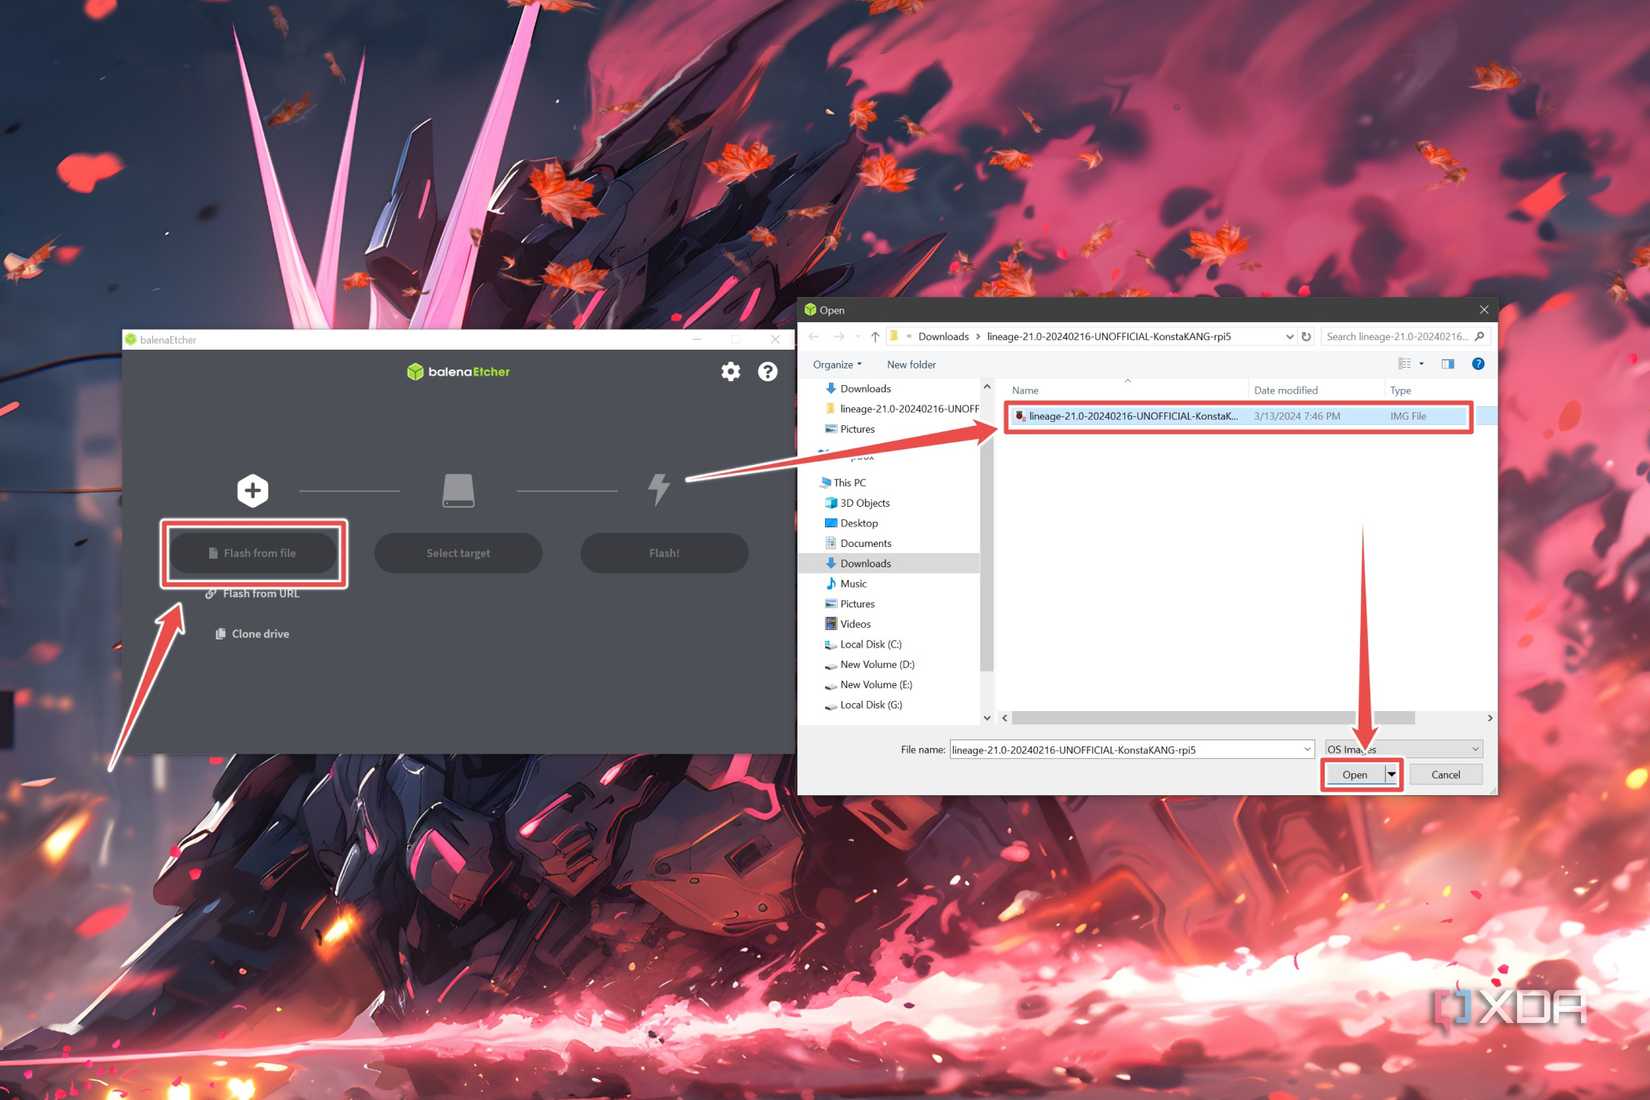Click the Open button
The height and width of the screenshot is (1100, 1650).
1354,775
